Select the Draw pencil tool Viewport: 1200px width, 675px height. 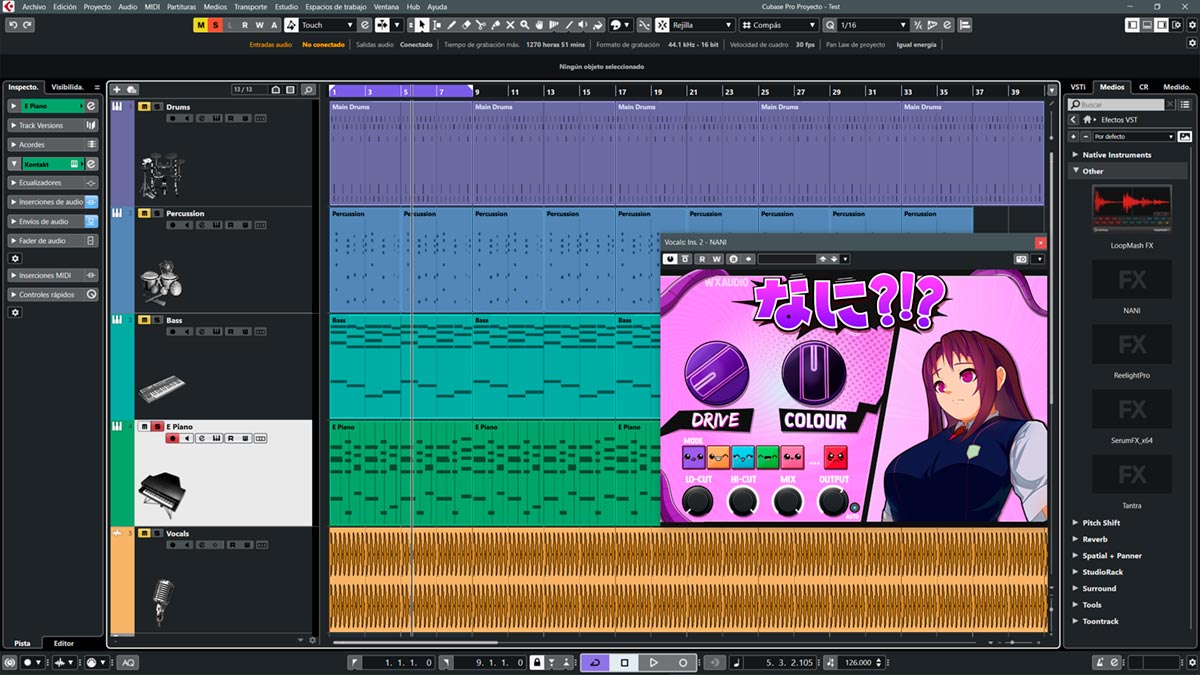(x=452, y=25)
